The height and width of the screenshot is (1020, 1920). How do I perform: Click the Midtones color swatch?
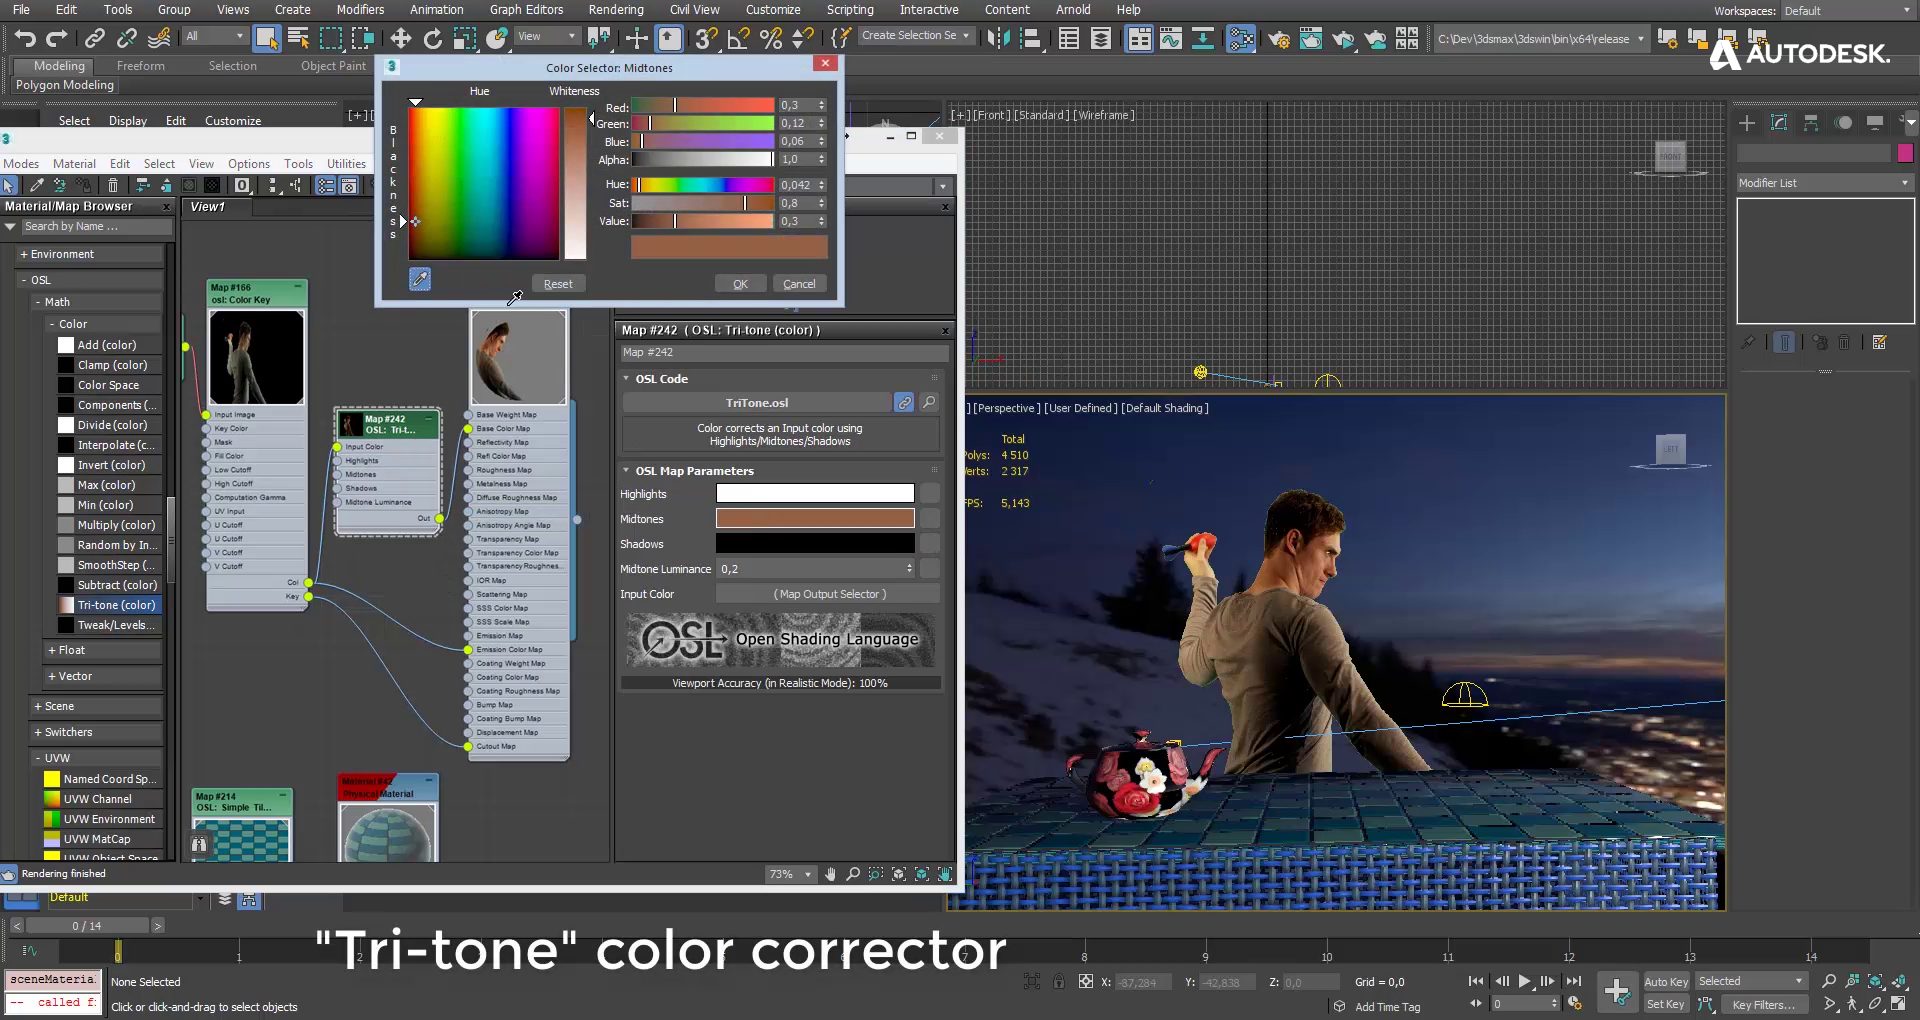point(815,518)
